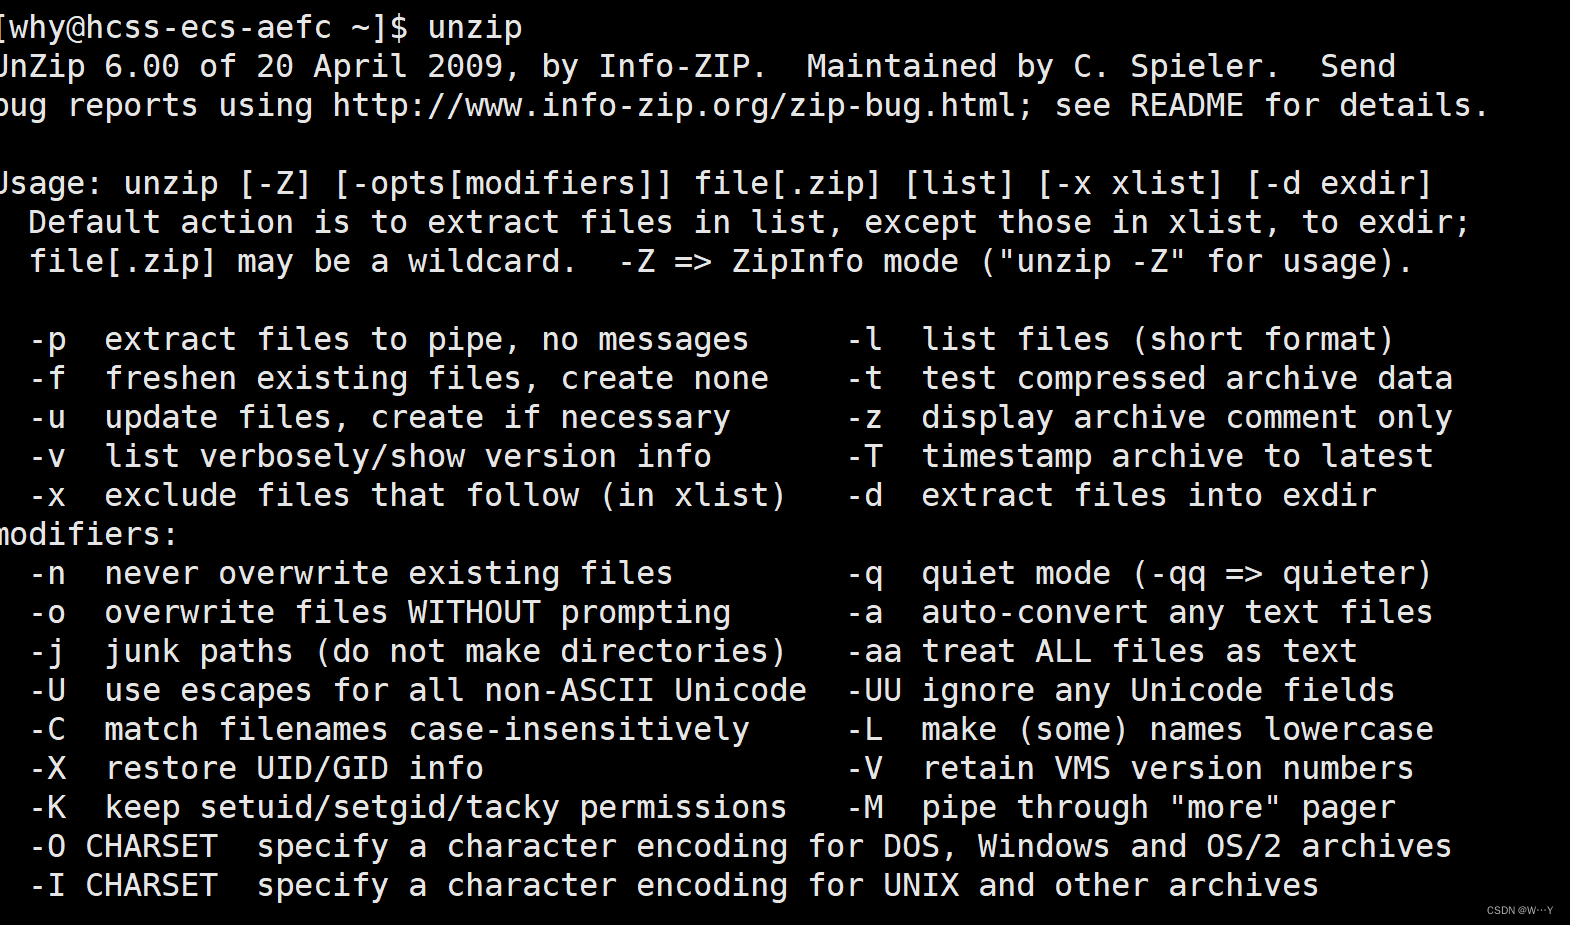Click the "-M" pipe through more option

865,808
